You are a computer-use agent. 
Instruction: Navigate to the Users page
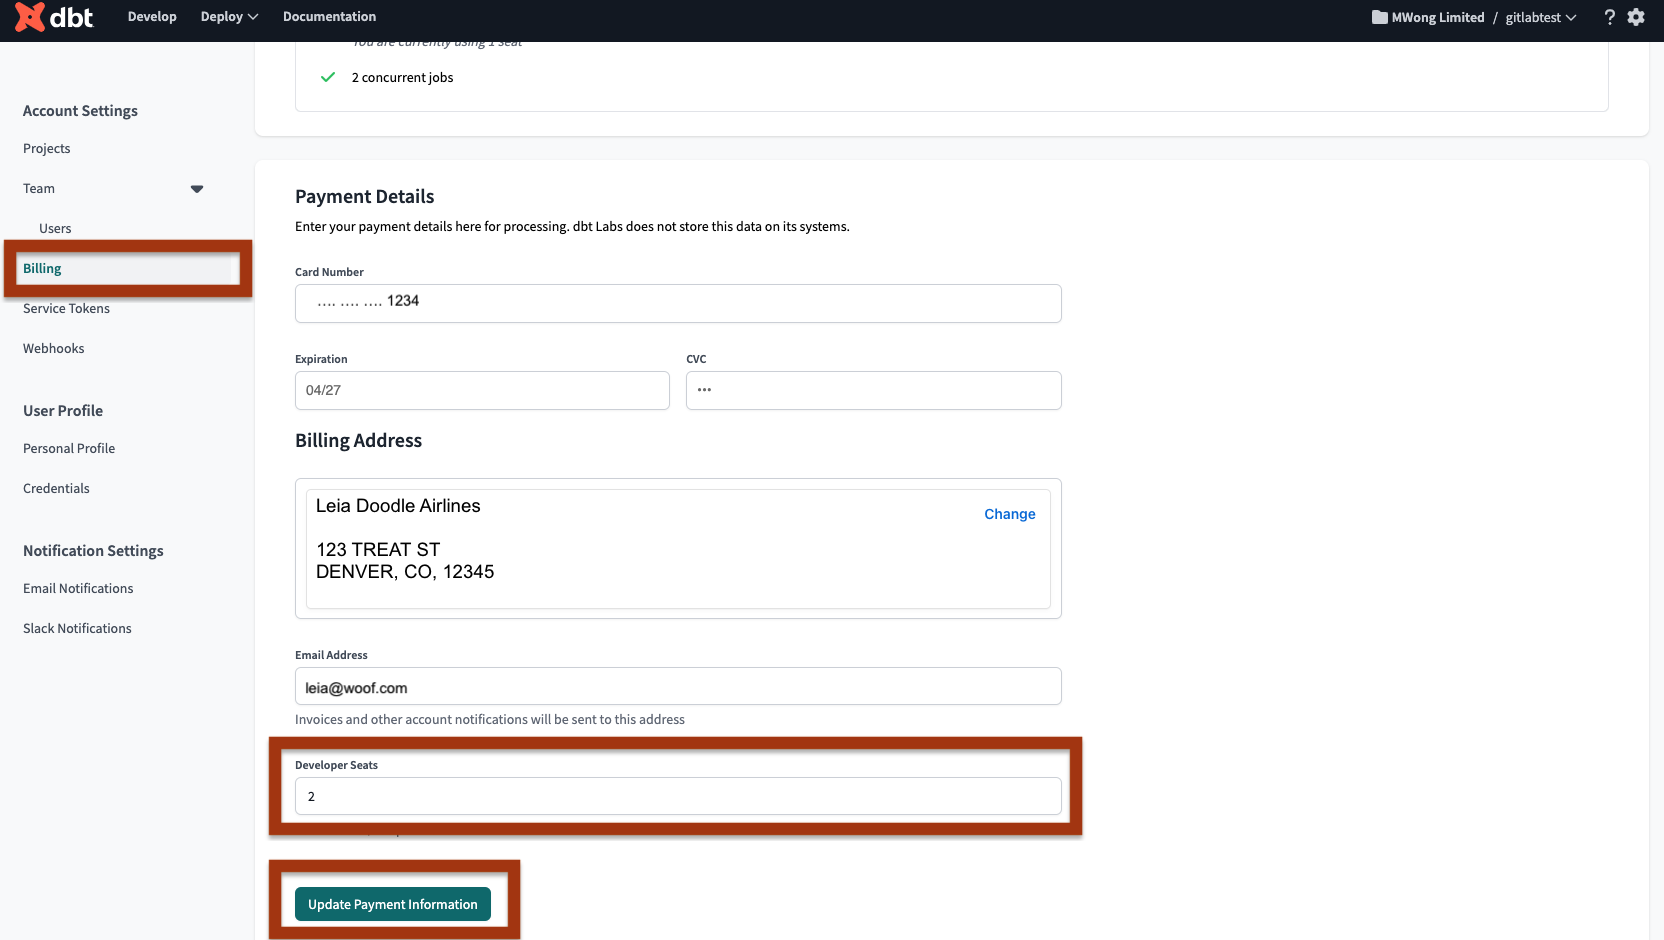click(55, 228)
